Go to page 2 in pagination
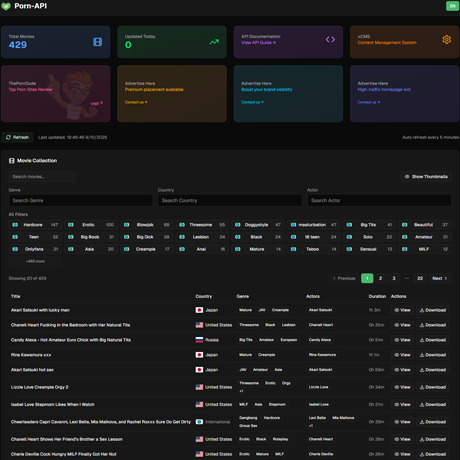460x460 pixels. pos(380,278)
